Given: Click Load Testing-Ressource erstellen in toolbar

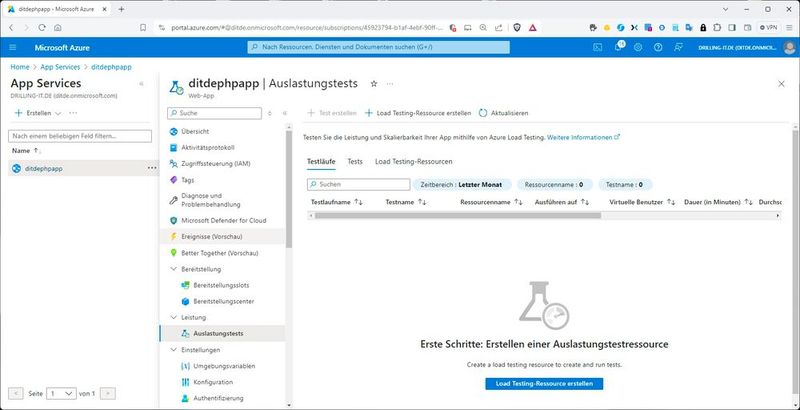Looking at the screenshot, I should coord(418,113).
